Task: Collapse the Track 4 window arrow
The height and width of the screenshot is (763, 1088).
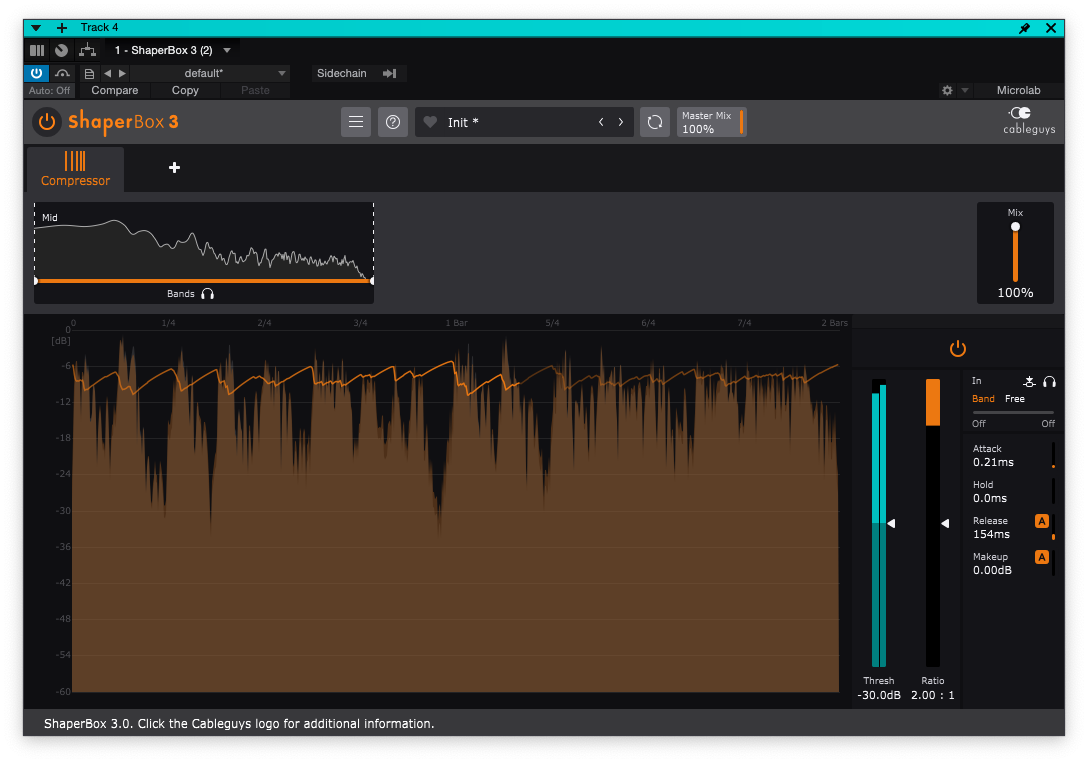Action: 36,28
